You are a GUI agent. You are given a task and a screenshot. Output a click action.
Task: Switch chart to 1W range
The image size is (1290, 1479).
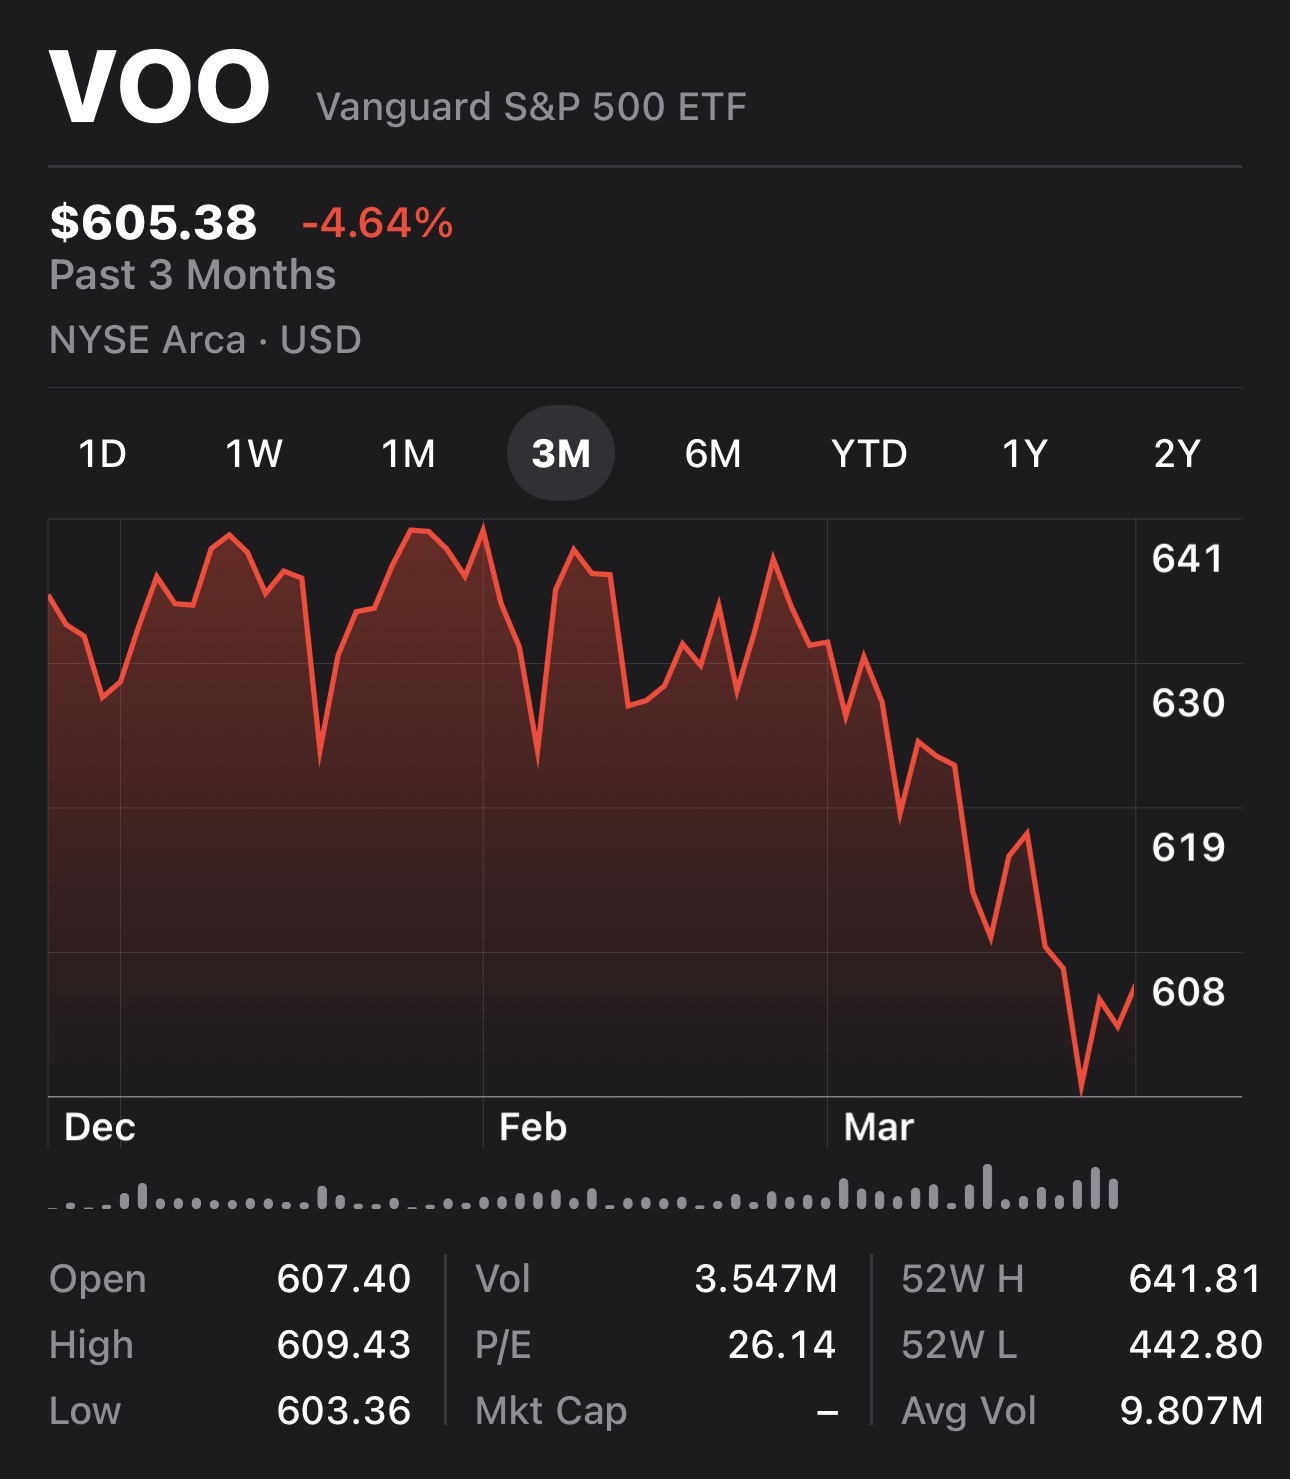coord(254,454)
